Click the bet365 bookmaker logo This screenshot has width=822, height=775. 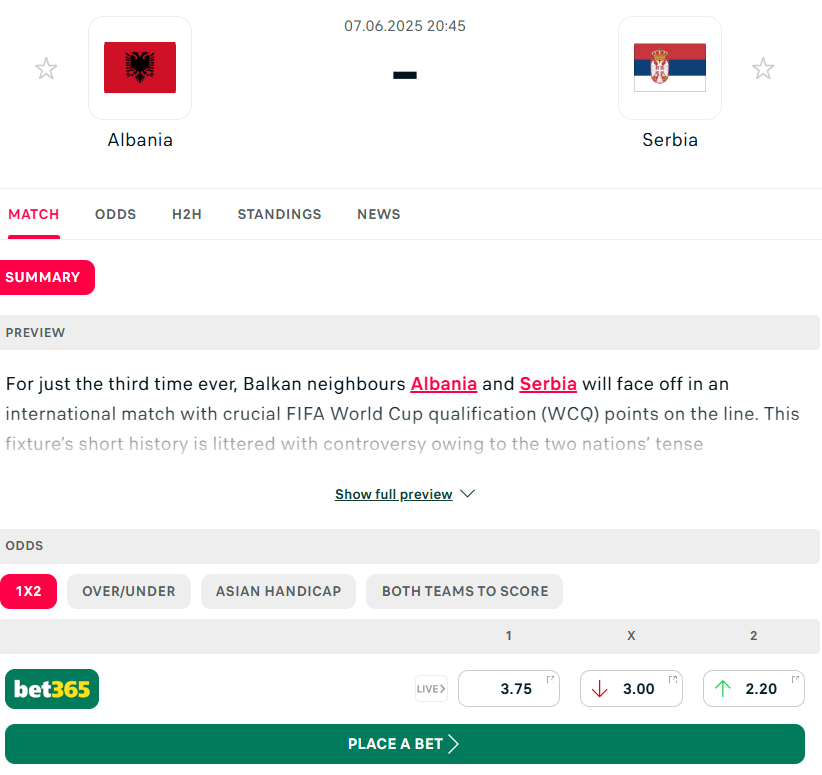click(52, 688)
